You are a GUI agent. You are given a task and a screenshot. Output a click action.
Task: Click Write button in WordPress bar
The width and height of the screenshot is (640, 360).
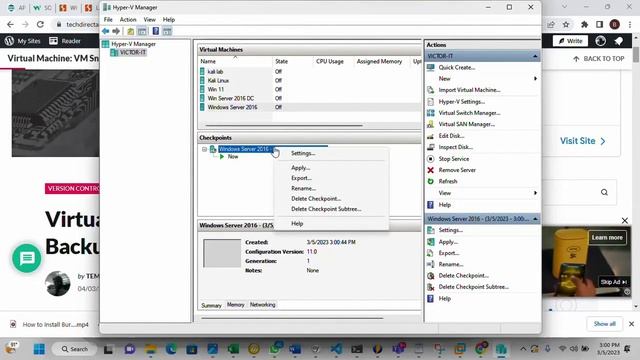[570, 41]
